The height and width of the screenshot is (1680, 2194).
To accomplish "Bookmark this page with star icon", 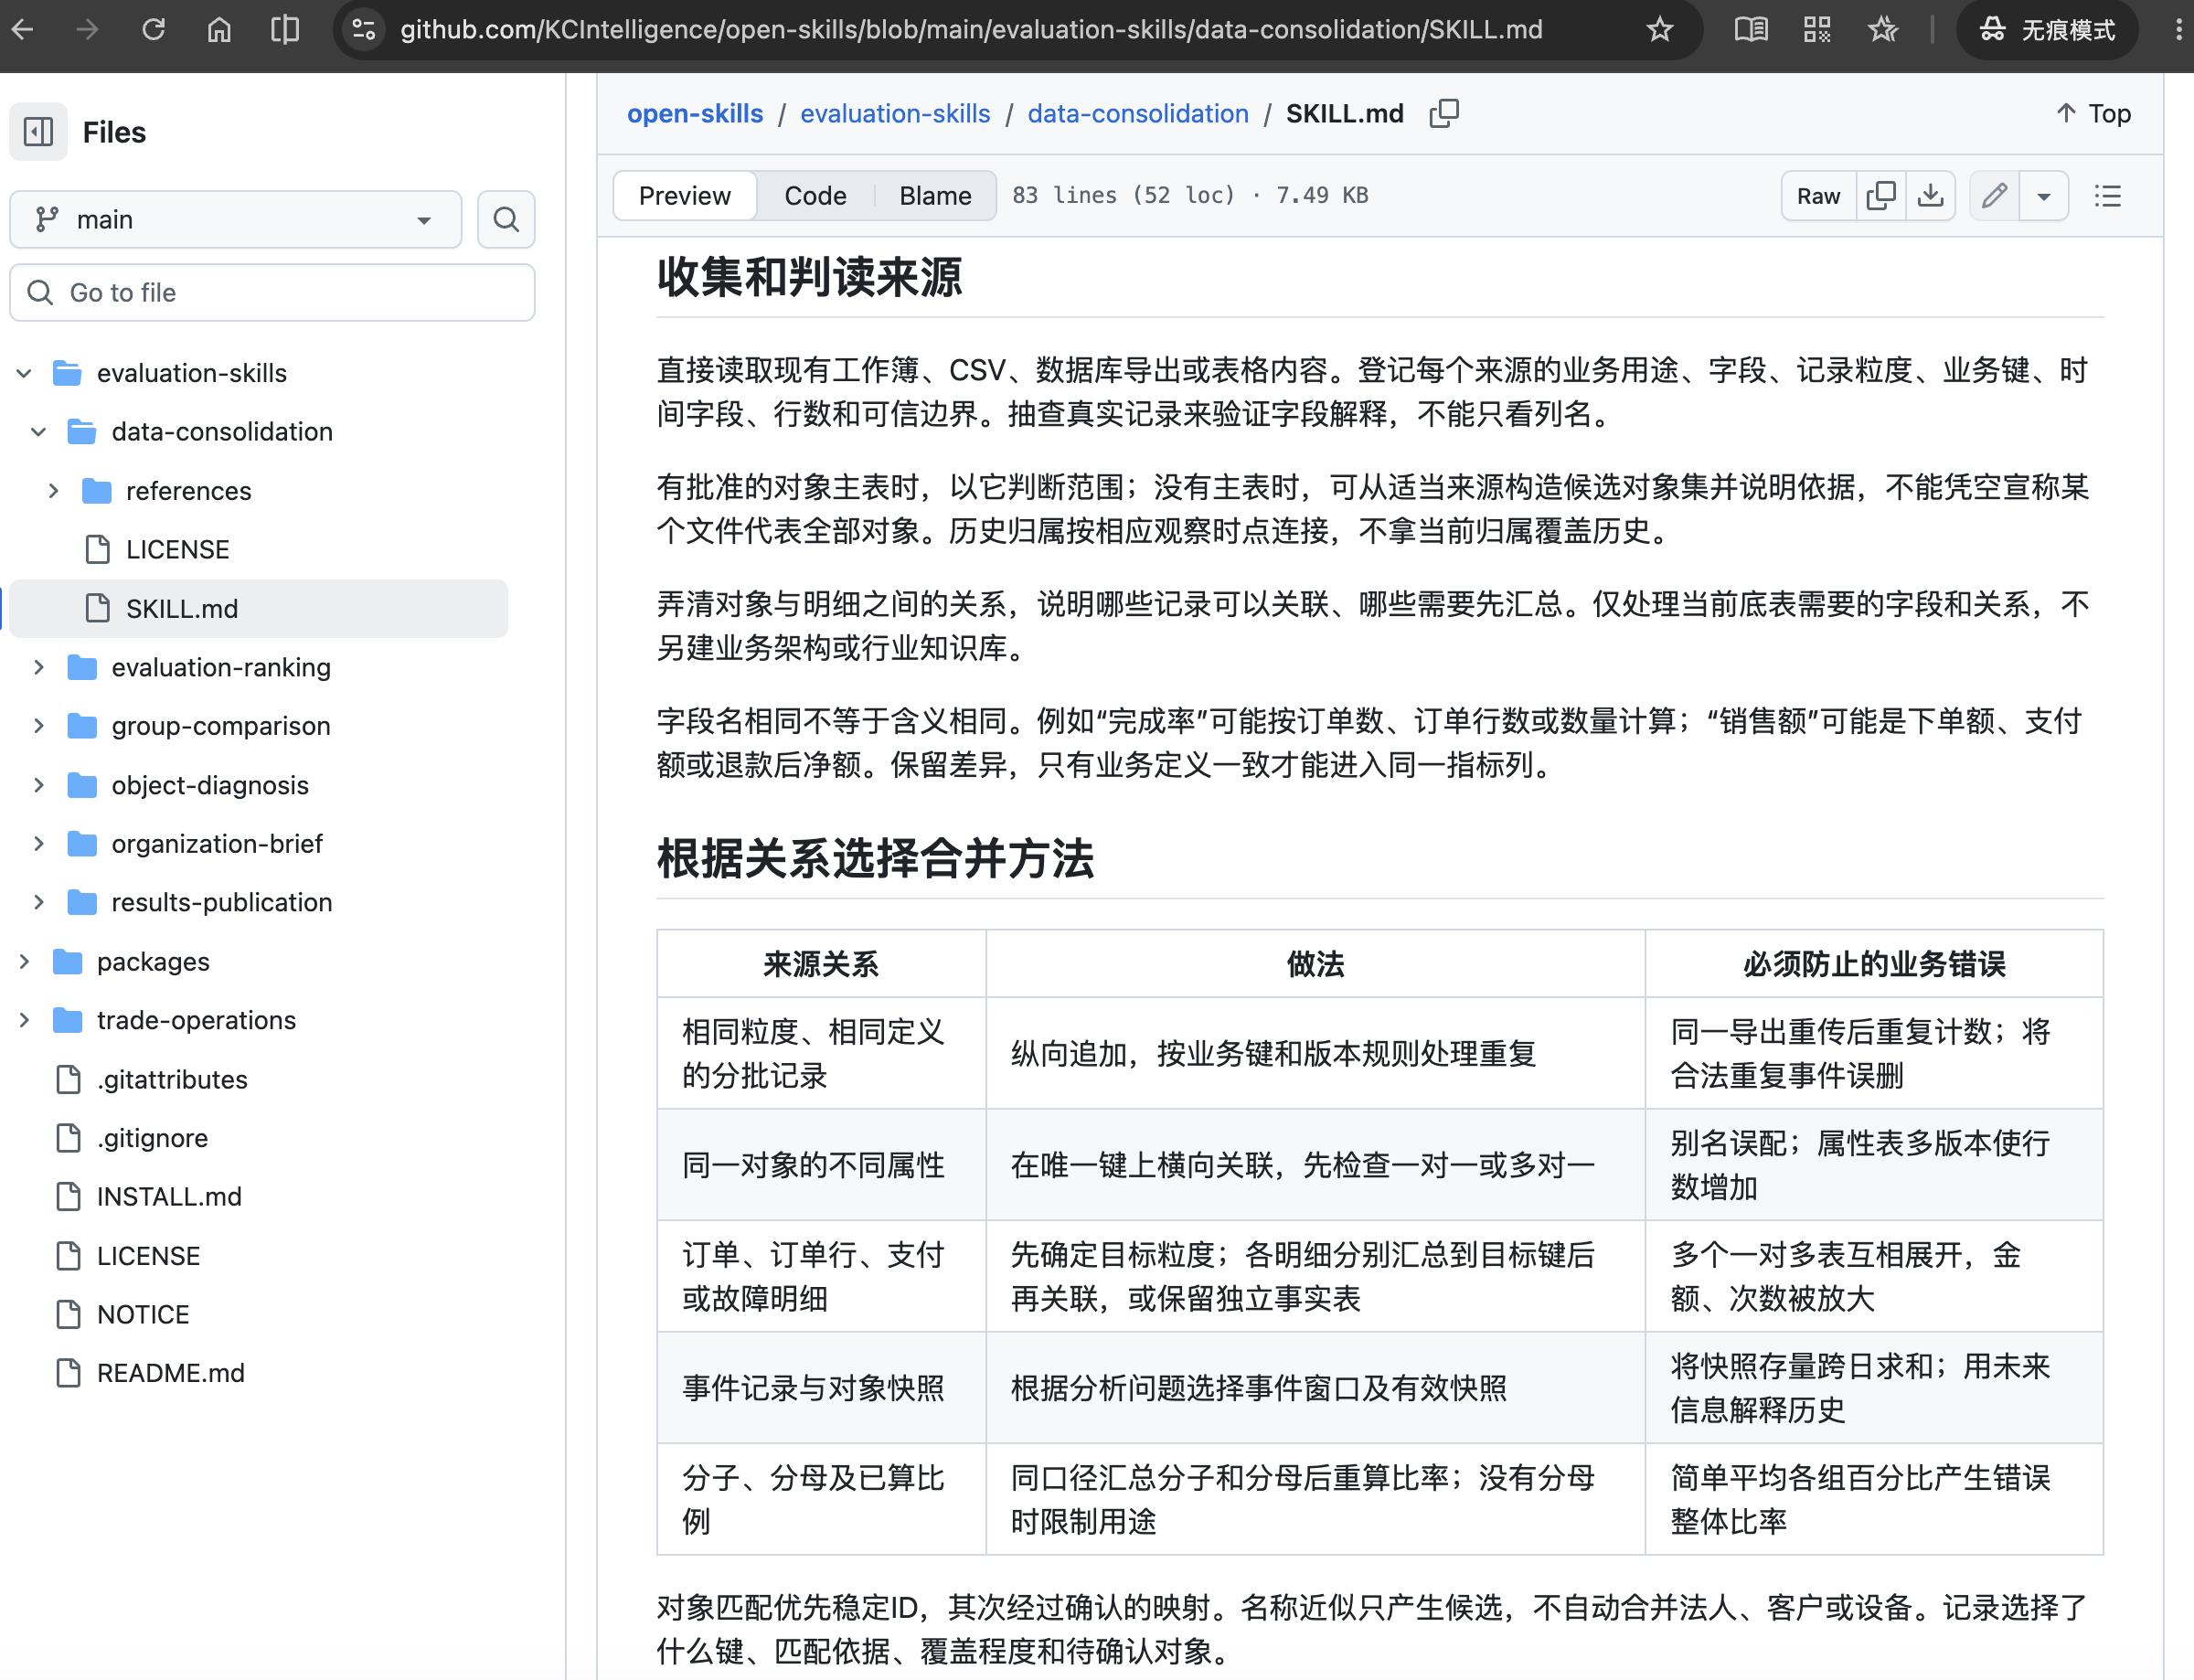I will click(x=1660, y=29).
